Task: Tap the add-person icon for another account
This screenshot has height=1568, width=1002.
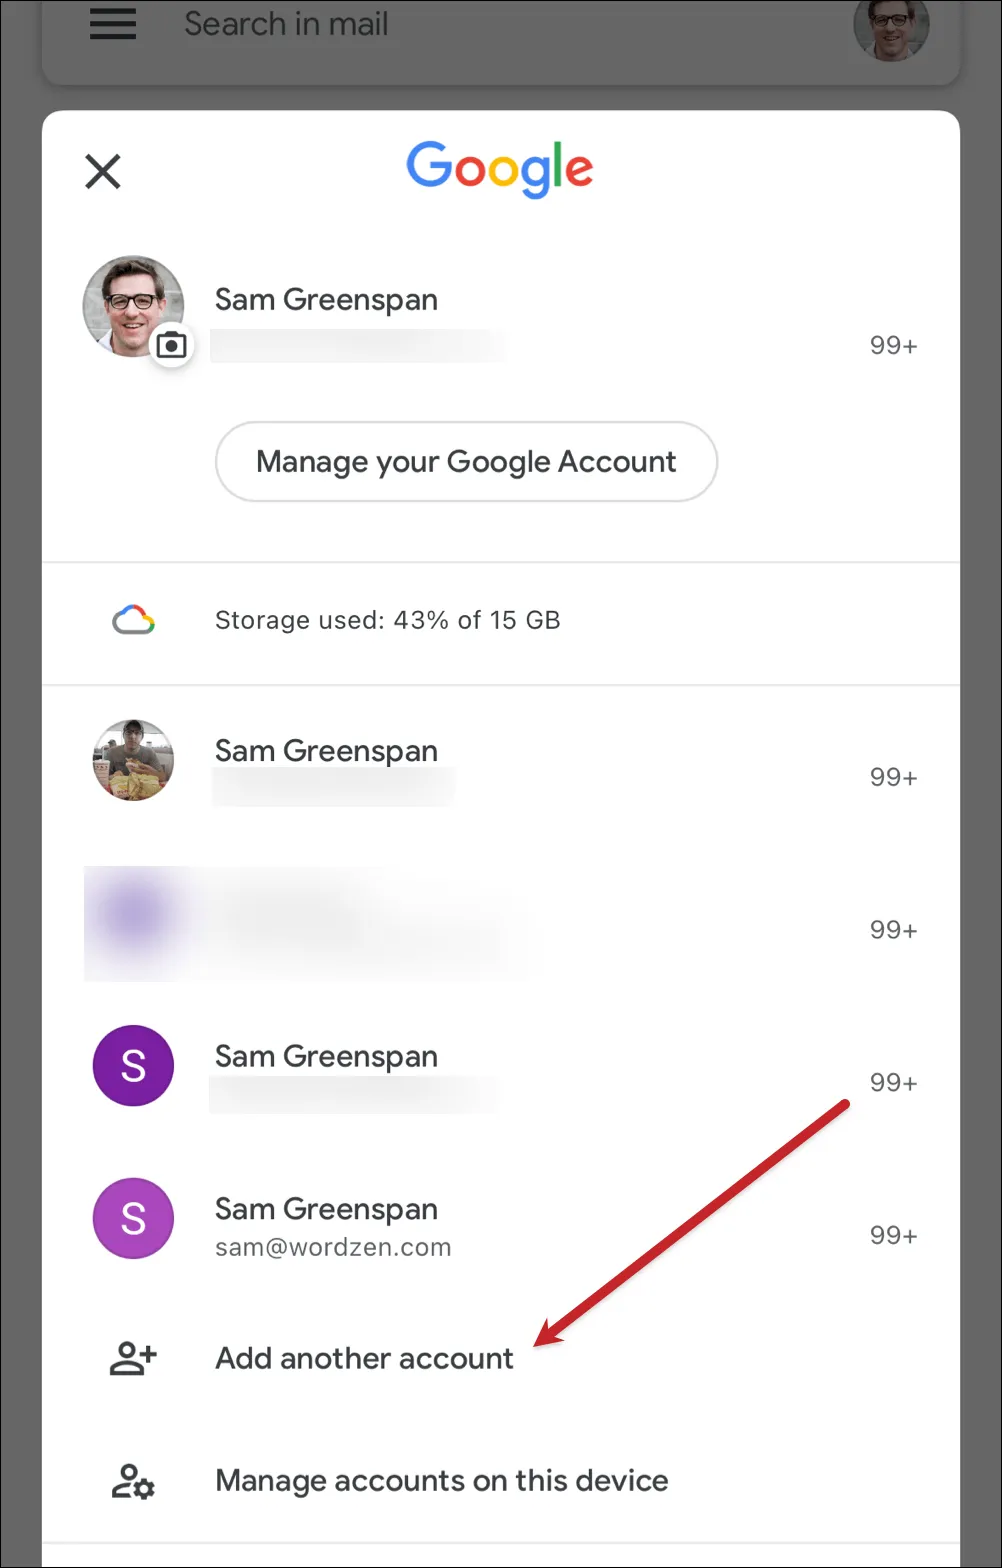Action: (x=133, y=1358)
